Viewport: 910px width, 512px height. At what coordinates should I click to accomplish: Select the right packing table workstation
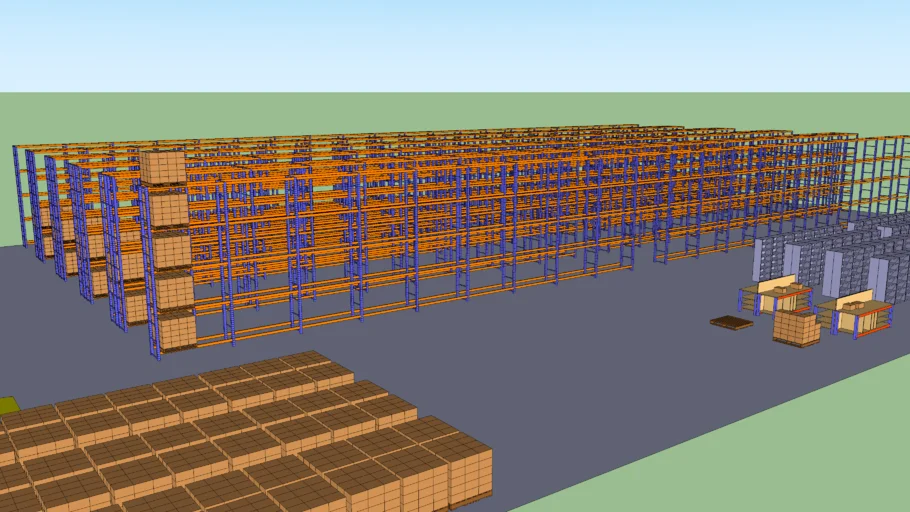(x=853, y=314)
